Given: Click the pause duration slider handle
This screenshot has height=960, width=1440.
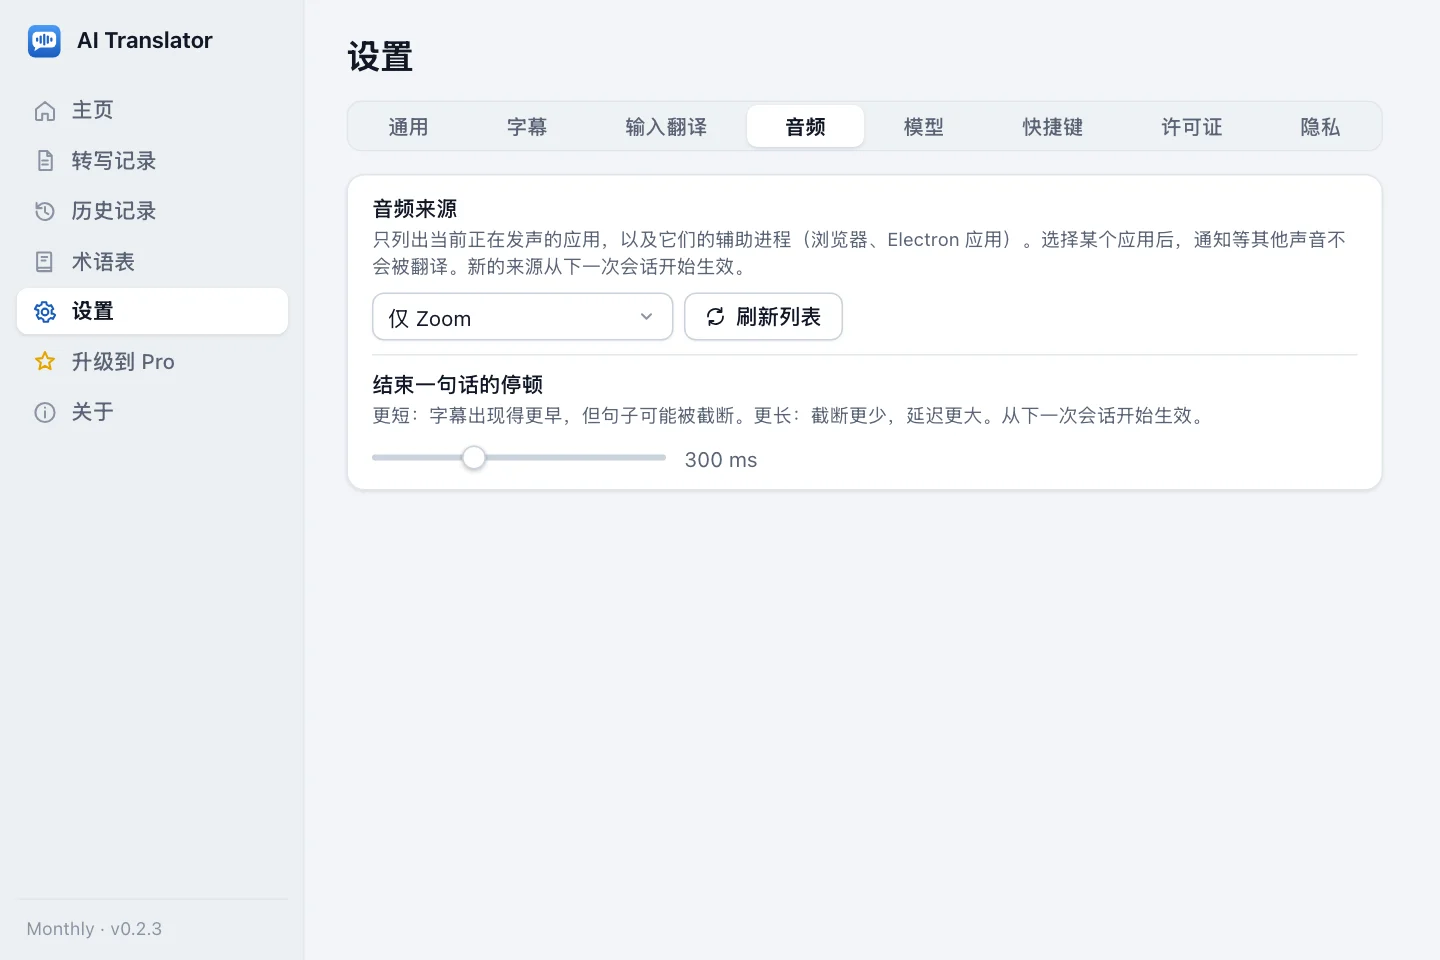Looking at the screenshot, I should click(474, 458).
